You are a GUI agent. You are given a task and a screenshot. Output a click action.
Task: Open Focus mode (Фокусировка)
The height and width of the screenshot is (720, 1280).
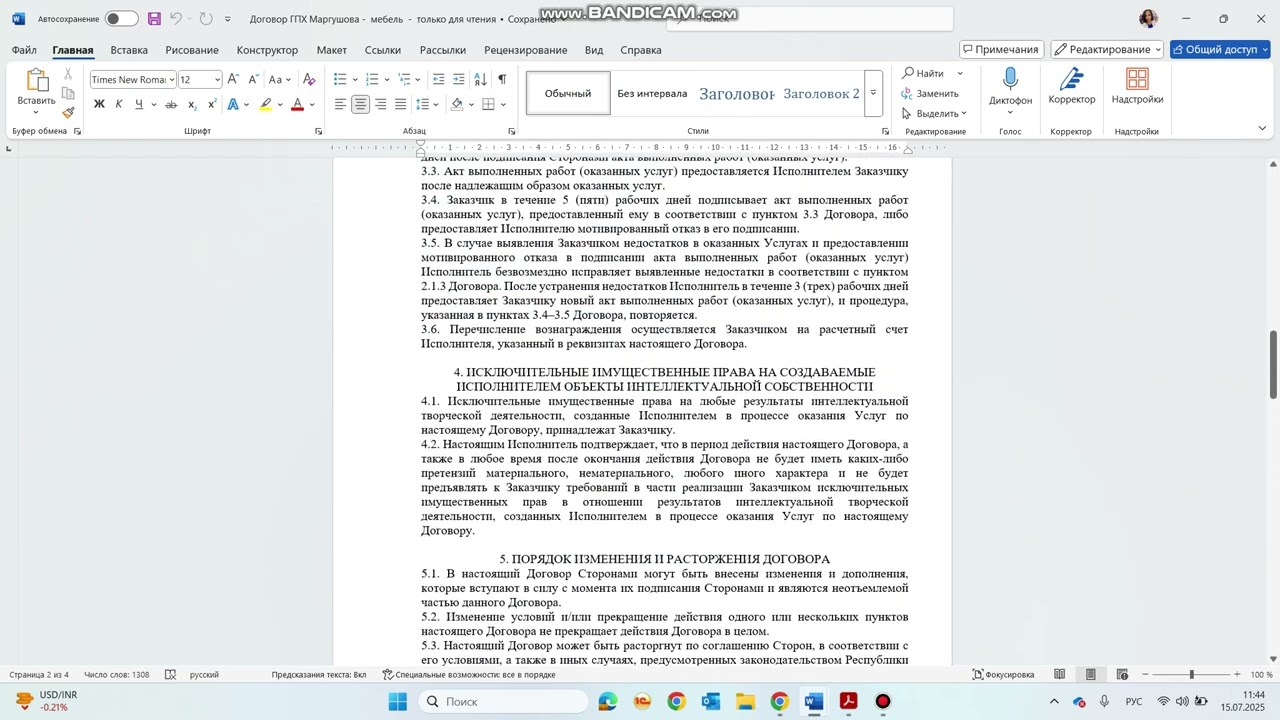pos(1003,675)
